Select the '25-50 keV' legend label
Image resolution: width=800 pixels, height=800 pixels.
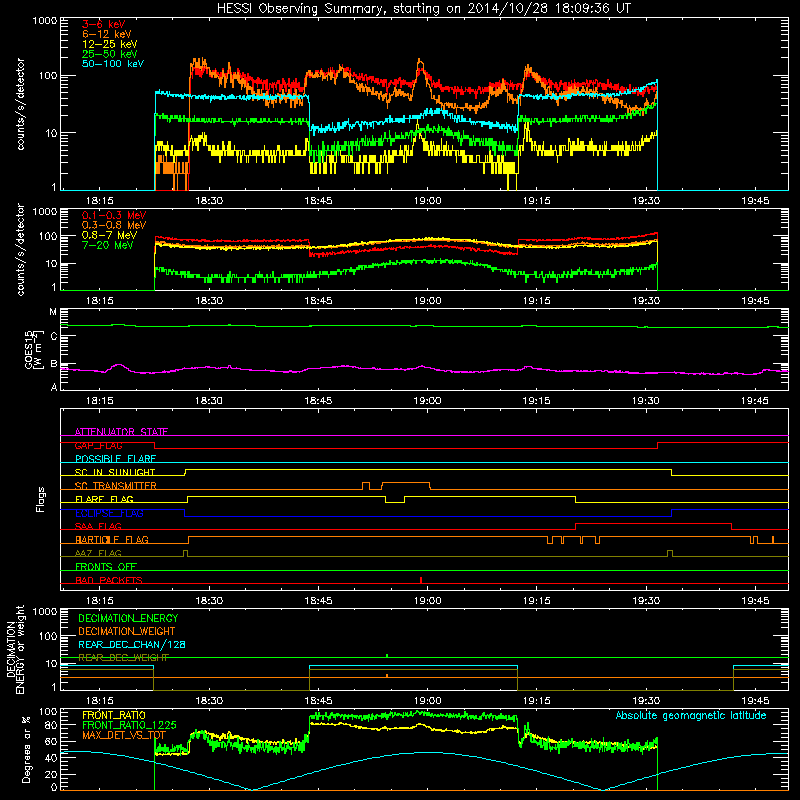tap(110, 54)
